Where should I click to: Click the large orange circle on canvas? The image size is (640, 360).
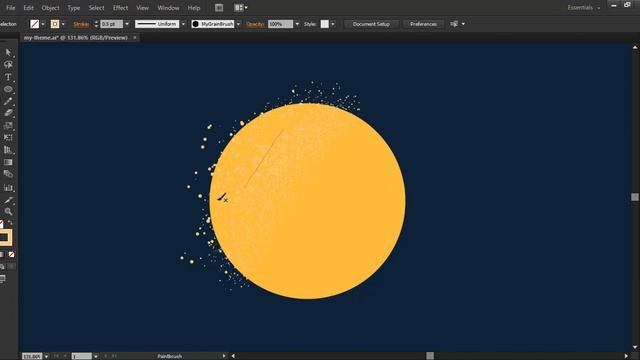(307, 201)
